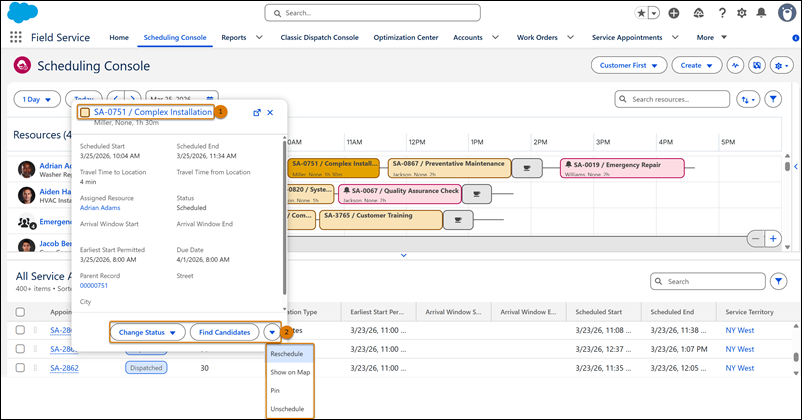Expand the Work Orders tab chevron
Viewport: 802px width, 420px height.
[x=570, y=37]
